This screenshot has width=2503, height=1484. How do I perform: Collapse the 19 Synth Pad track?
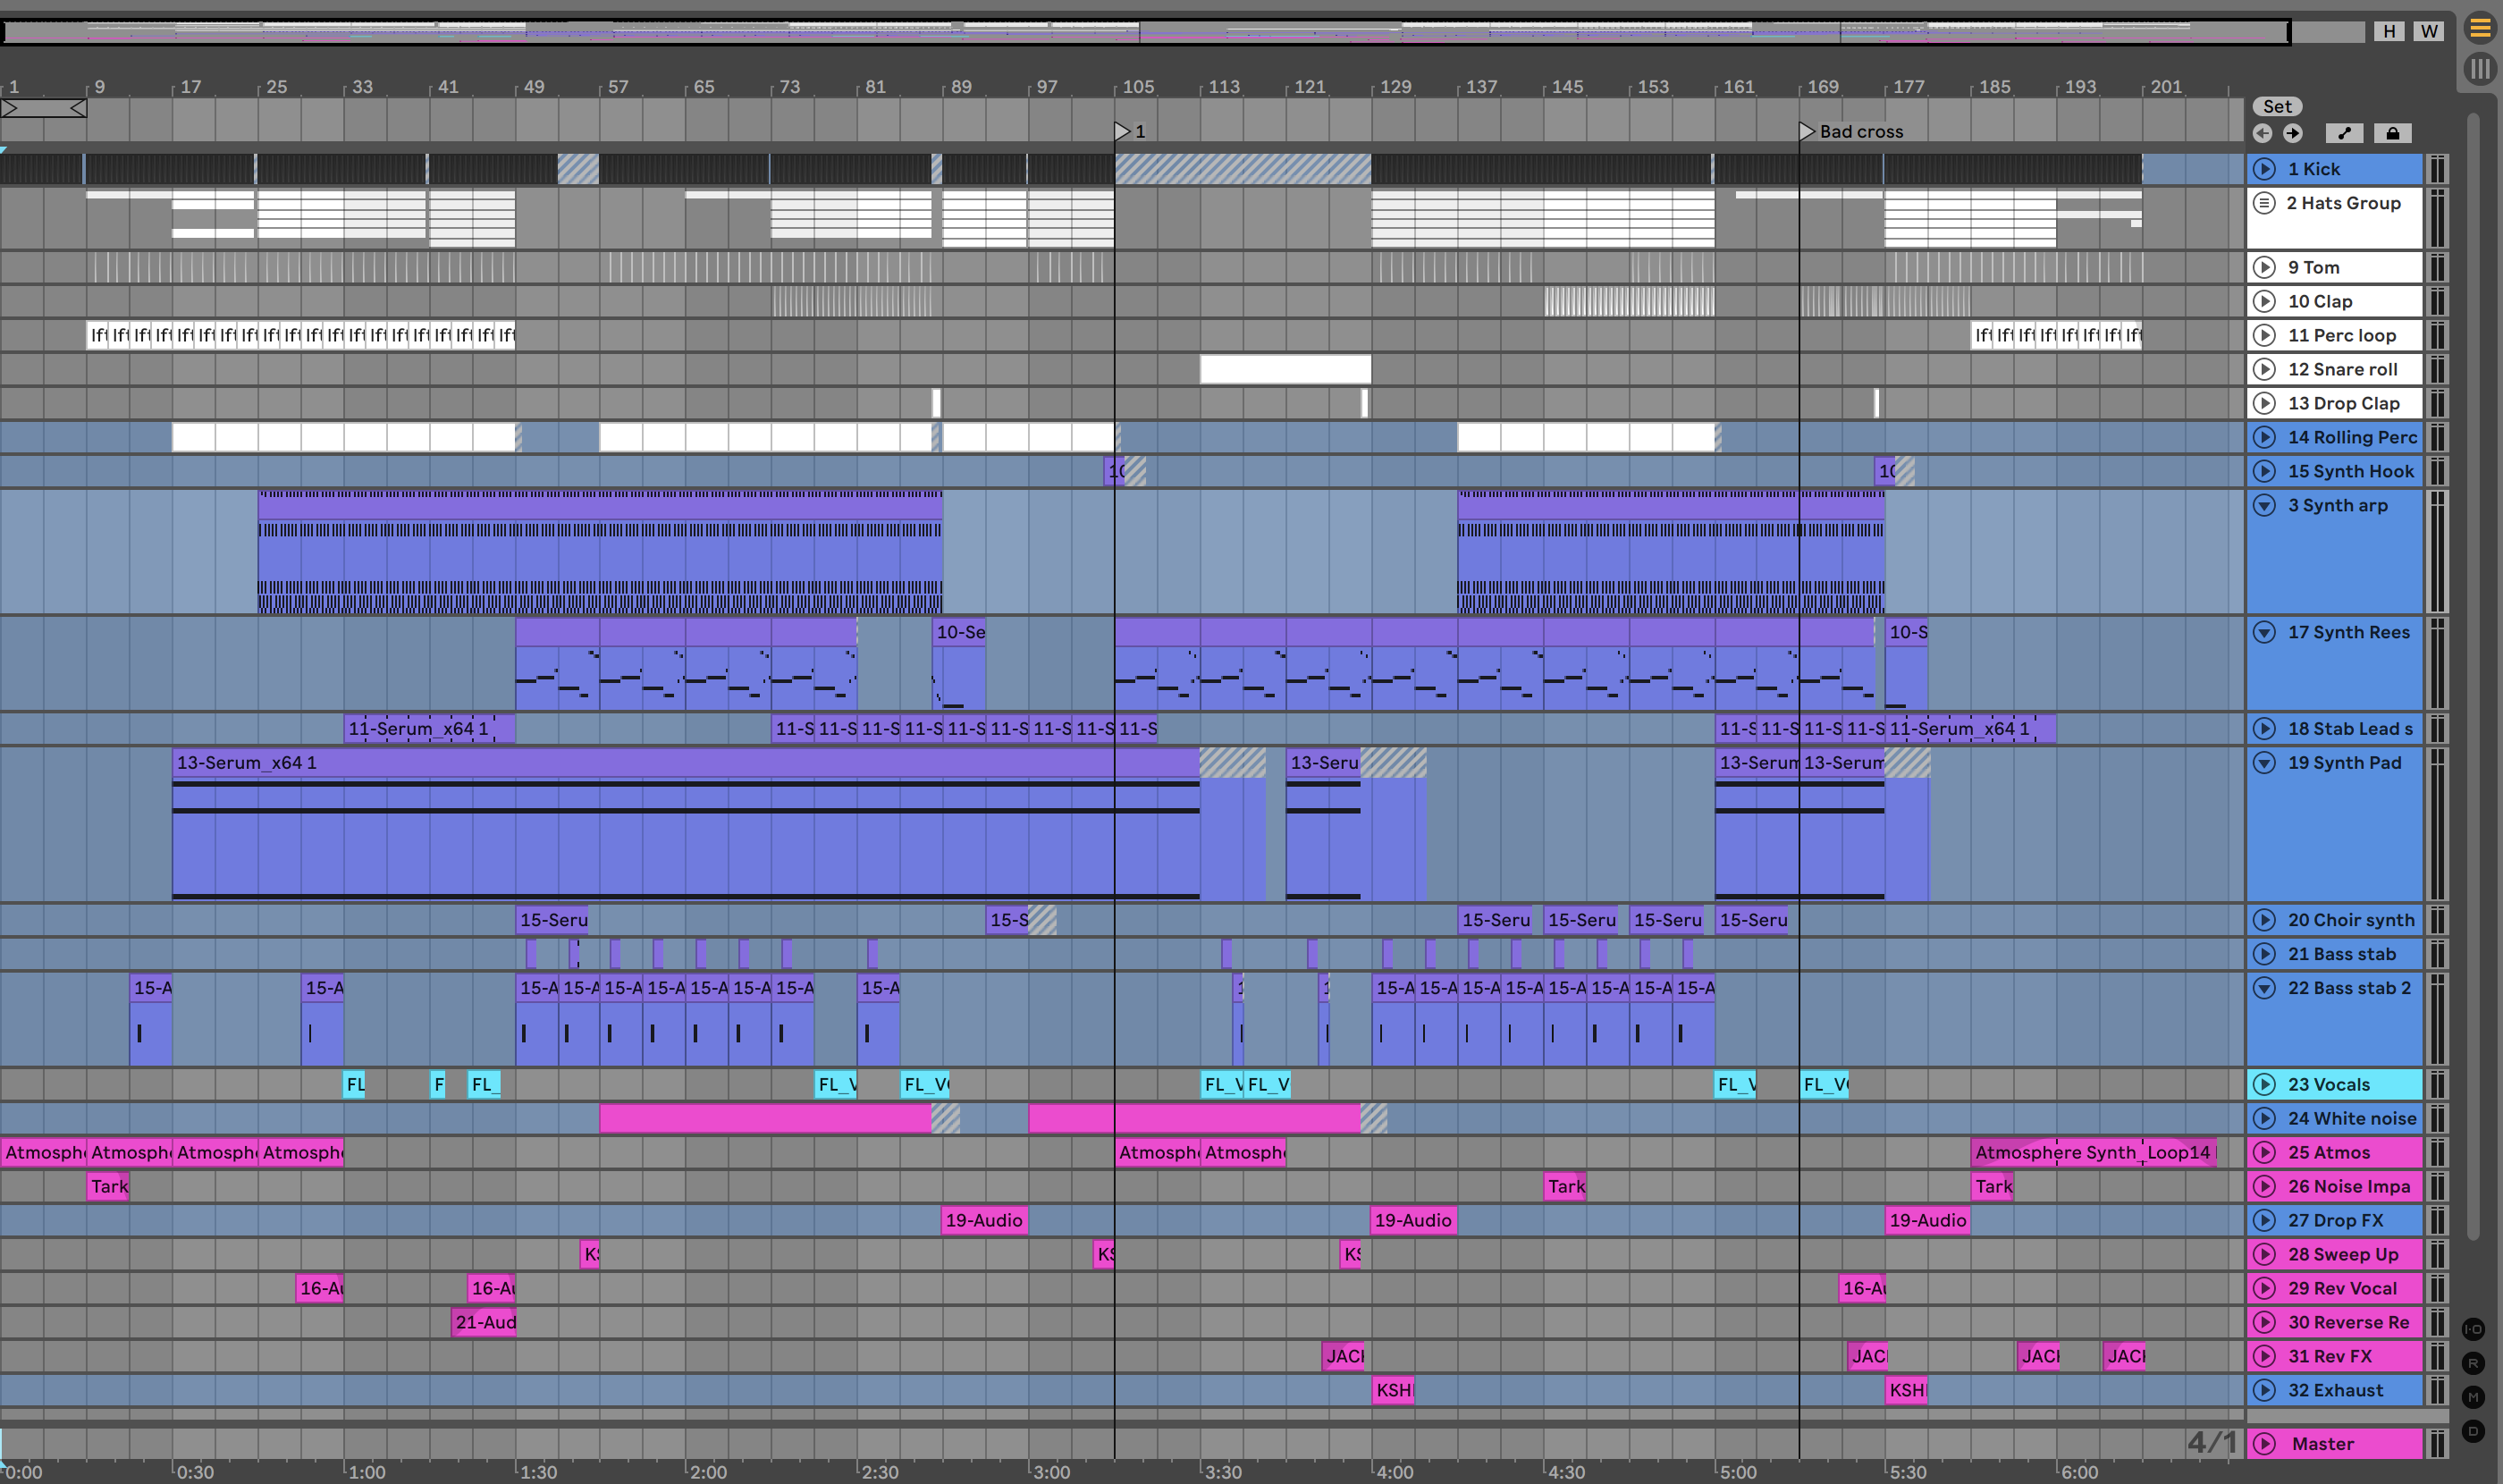[2265, 763]
